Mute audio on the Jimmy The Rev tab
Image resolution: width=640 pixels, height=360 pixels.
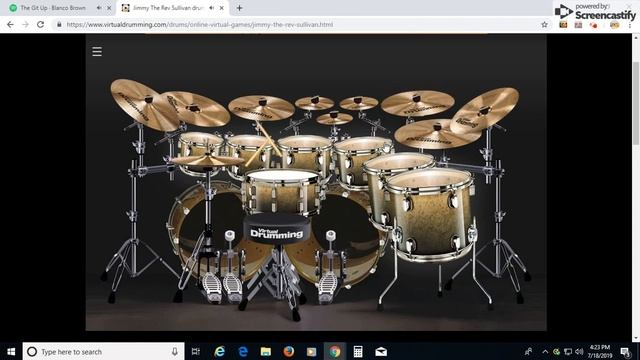(x=211, y=8)
